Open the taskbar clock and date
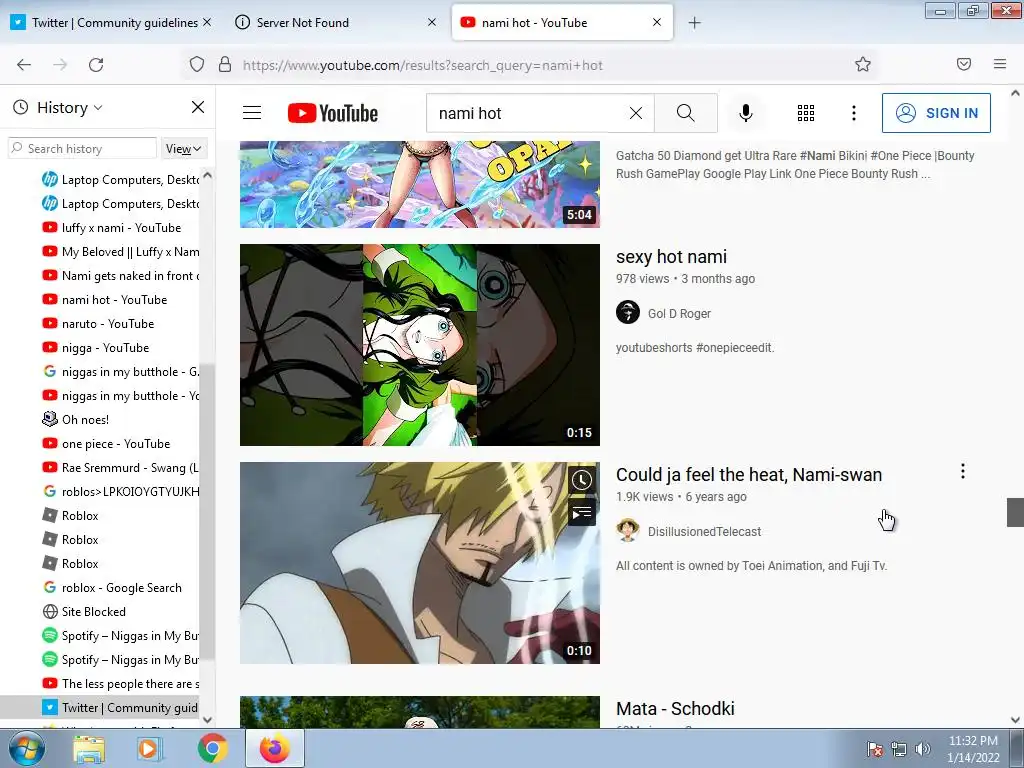This screenshot has width=1024, height=768. click(973, 749)
